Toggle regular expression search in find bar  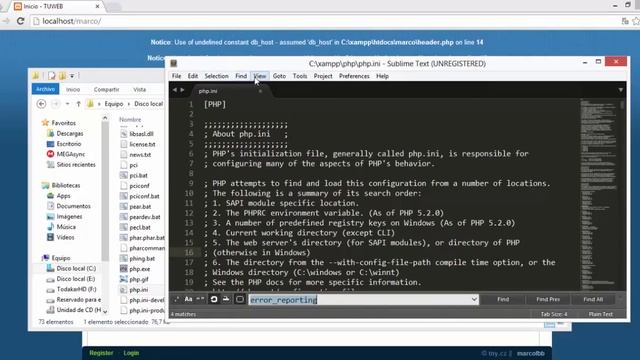click(x=176, y=299)
